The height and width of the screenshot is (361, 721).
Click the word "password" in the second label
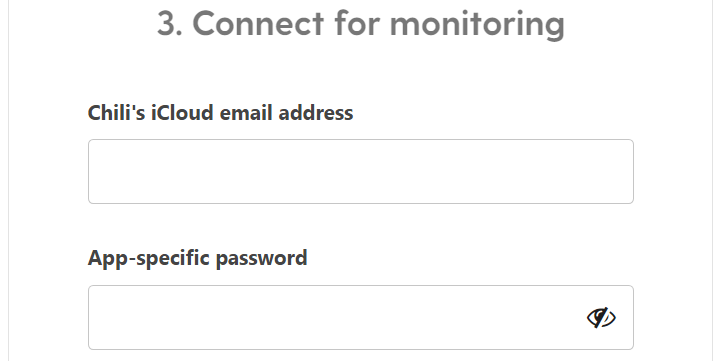[x=261, y=259]
